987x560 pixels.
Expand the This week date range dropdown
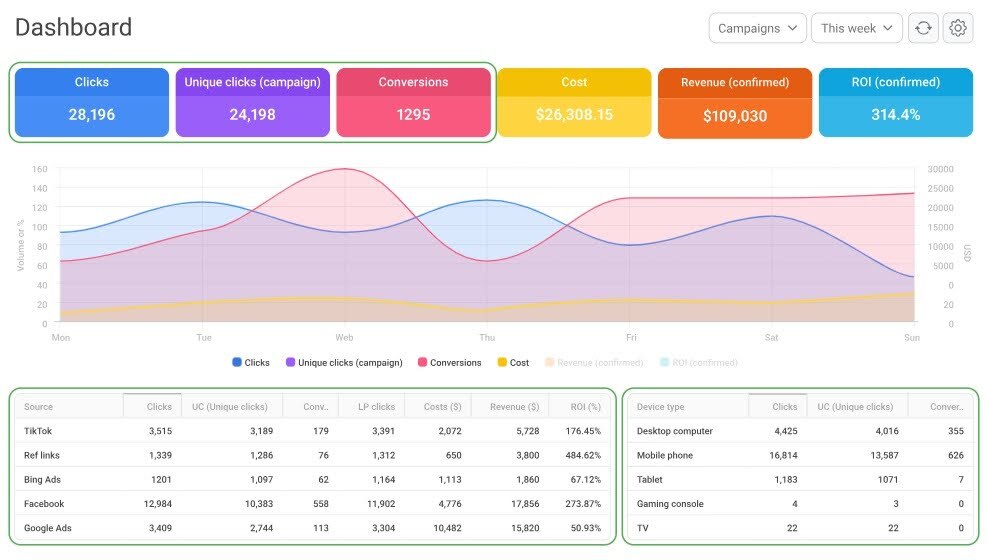[857, 28]
